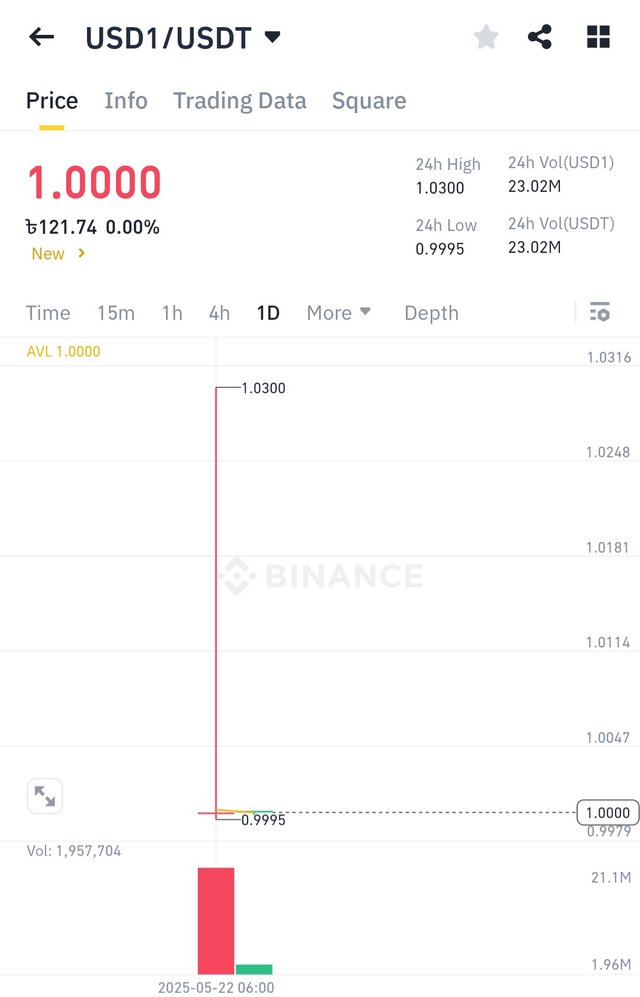Image resolution: width=640 pixels, height=997 pixels.
Task: Show the Time line chart view
Action: [x=48, y=313]
